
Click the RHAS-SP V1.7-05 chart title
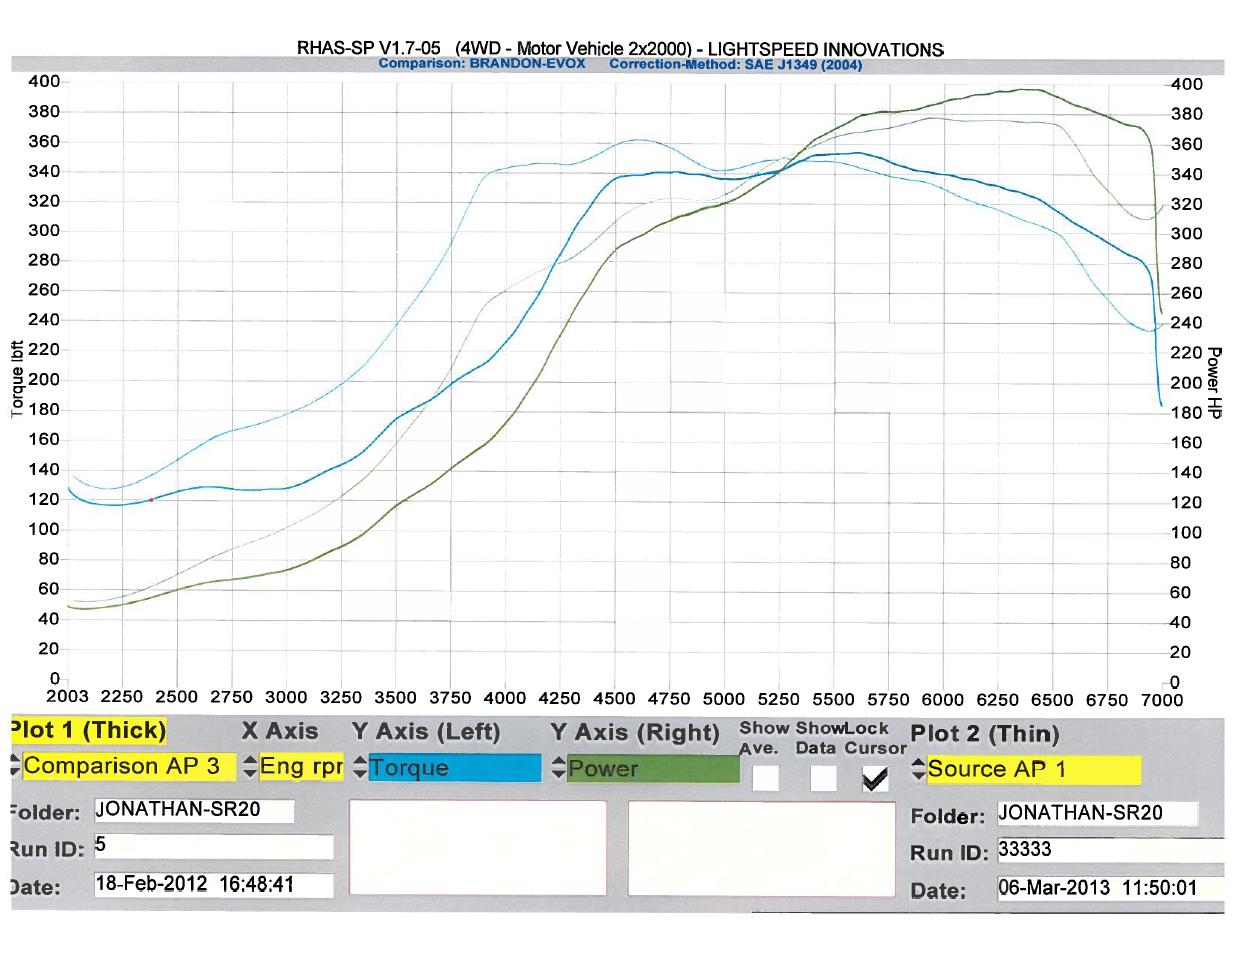[x=620, y=48]
